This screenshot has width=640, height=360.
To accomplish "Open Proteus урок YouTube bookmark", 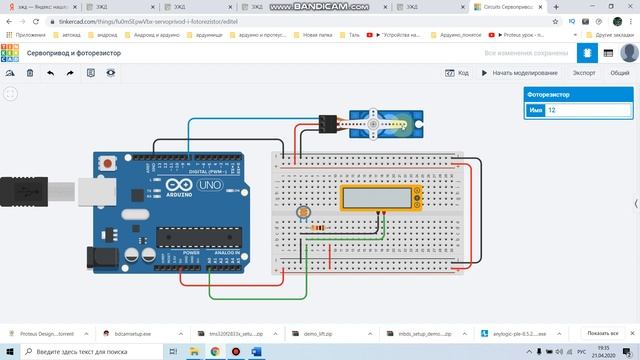I will tap(517, 35).
